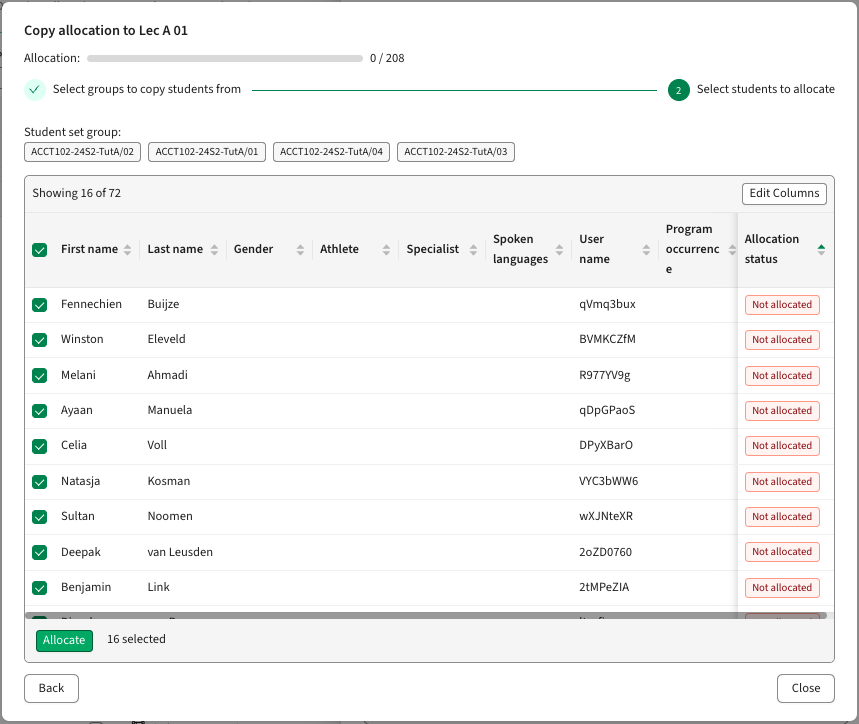Uncheck Melani Ahmadi row checkbox
Viewport: 859px width, 724px height.
click(x=39, y=375)
